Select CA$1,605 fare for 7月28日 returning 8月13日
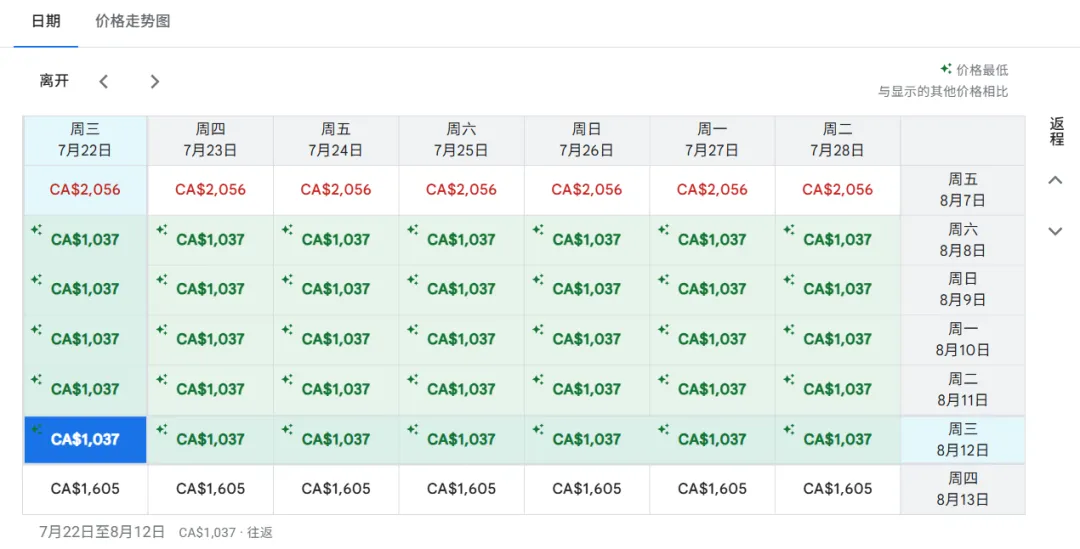 click(x=838, y=489)
